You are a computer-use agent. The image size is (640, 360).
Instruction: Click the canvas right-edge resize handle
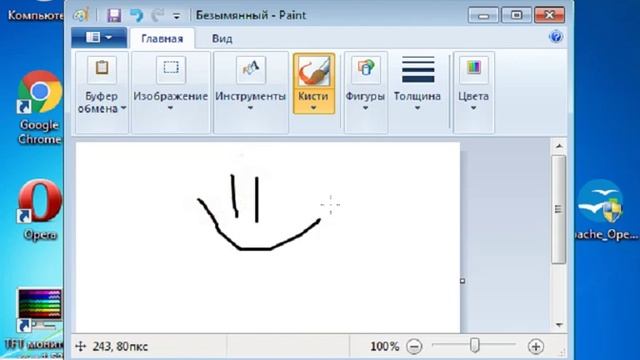point(462,281)
